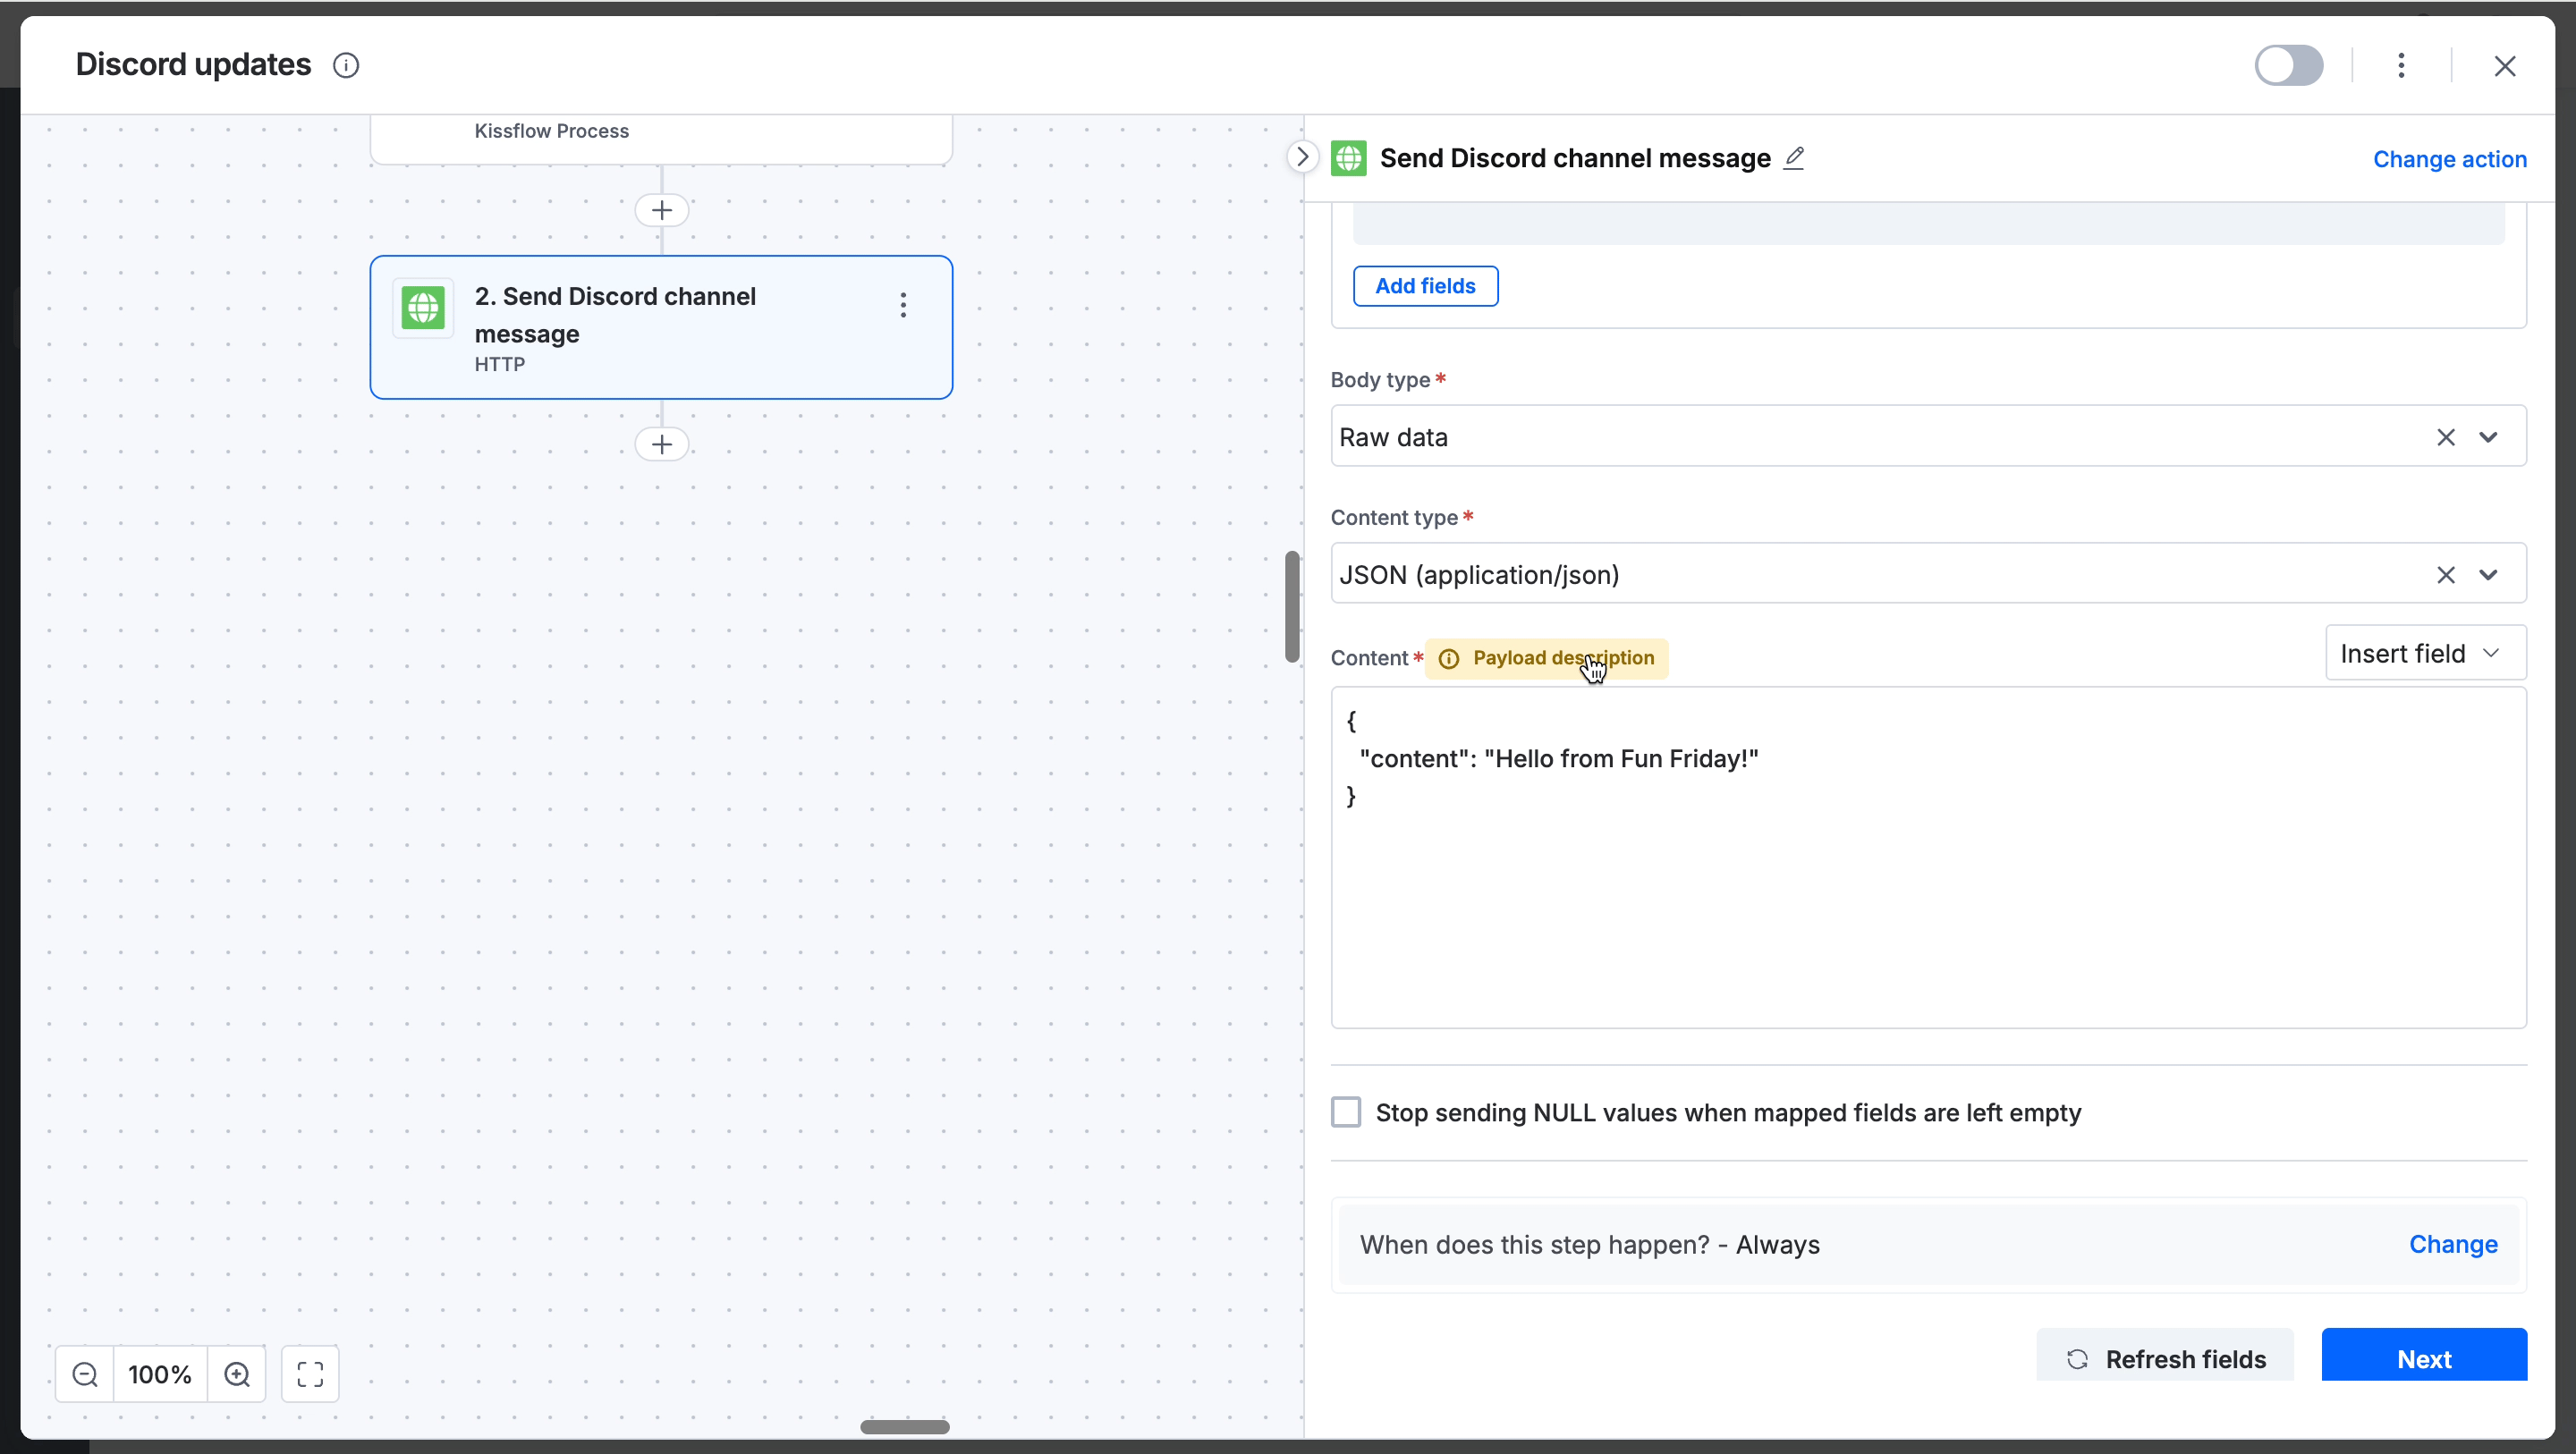
Task: Expand the Content type dropdown
Action: pyautogui.click(x=2488, y=575)
